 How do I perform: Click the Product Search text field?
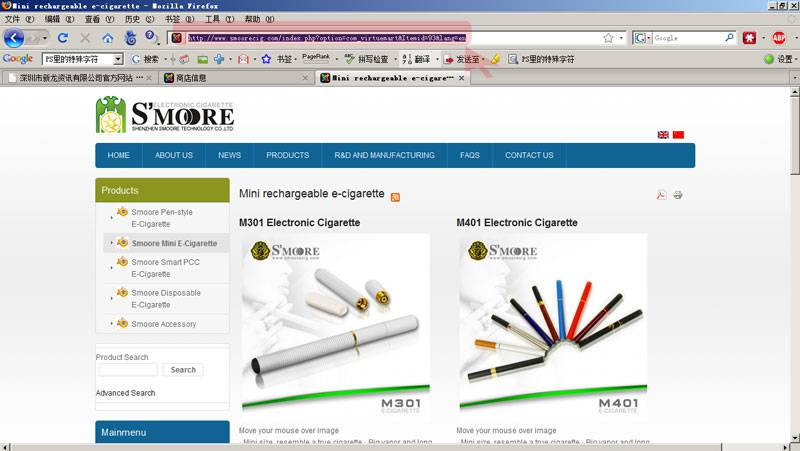click(127, 370)
